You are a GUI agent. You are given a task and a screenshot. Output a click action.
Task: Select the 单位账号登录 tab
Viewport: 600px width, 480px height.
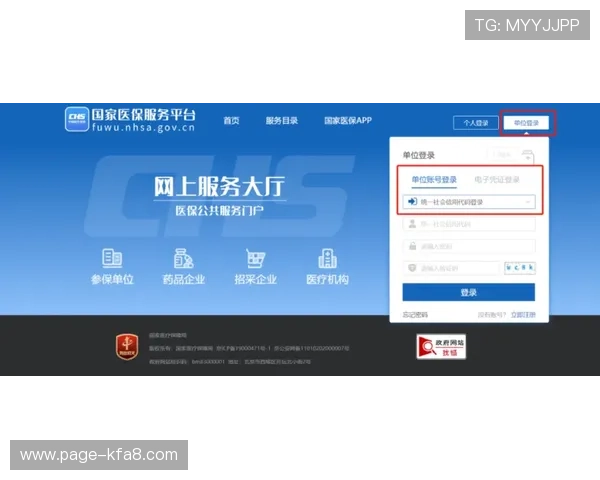coord(434,180)
